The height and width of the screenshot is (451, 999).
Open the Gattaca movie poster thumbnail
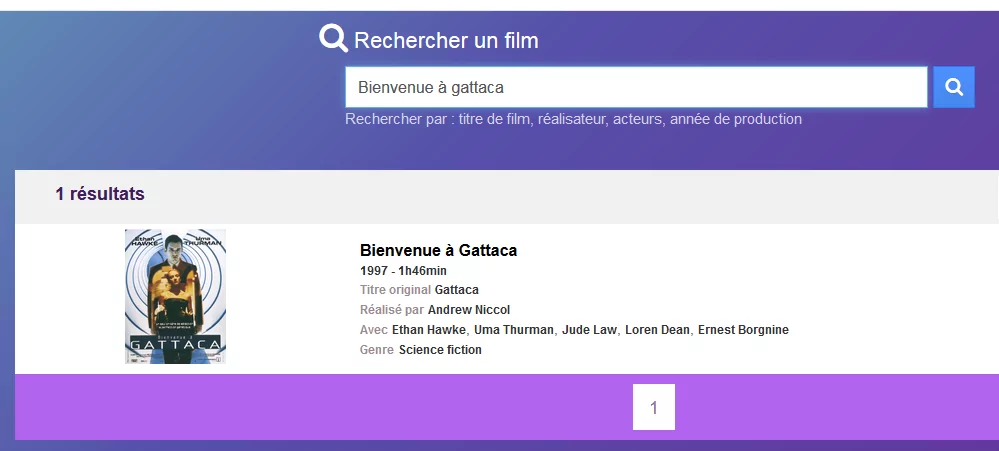175,296
